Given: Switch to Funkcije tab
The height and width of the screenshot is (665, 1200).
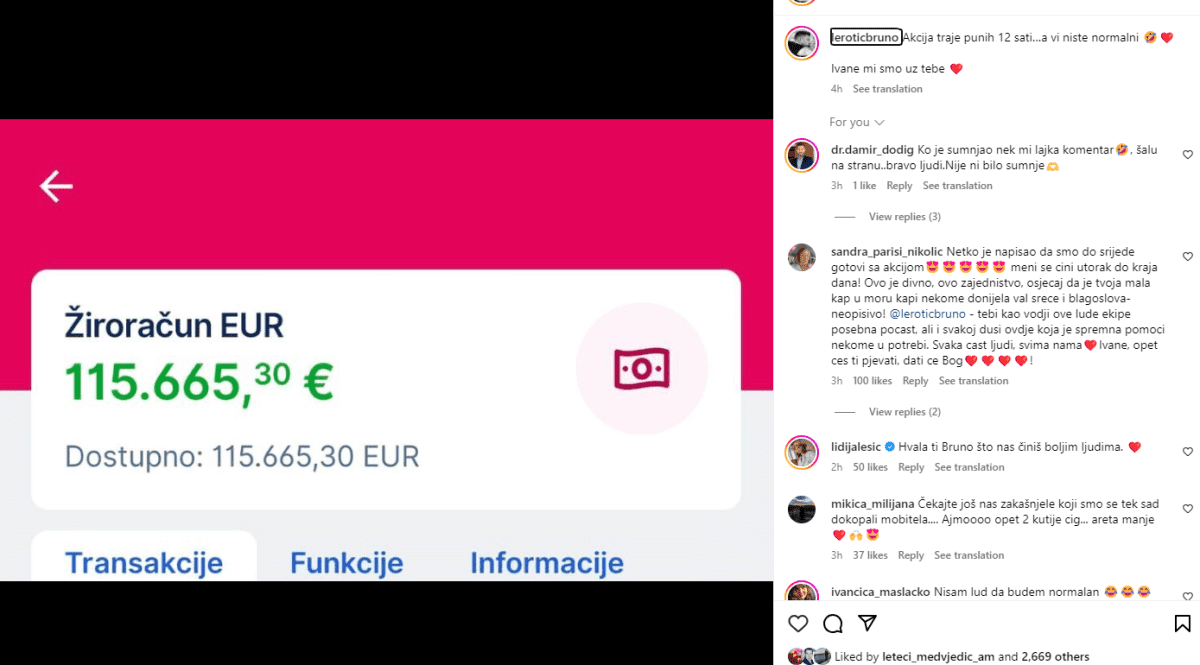Looking at the screenshot, I should click(347, 563).
